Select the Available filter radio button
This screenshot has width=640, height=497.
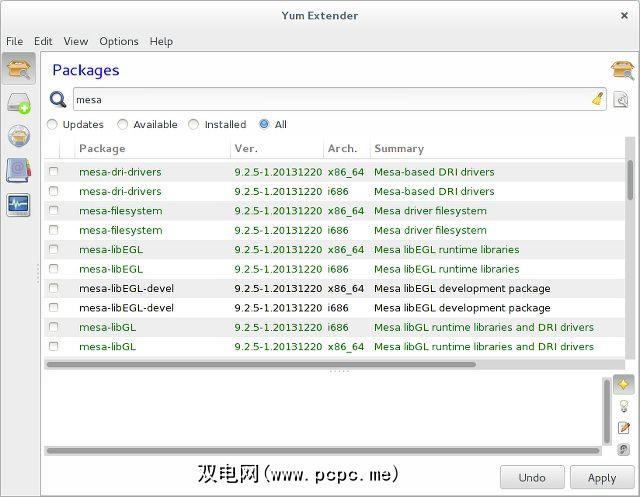[123, 125]
